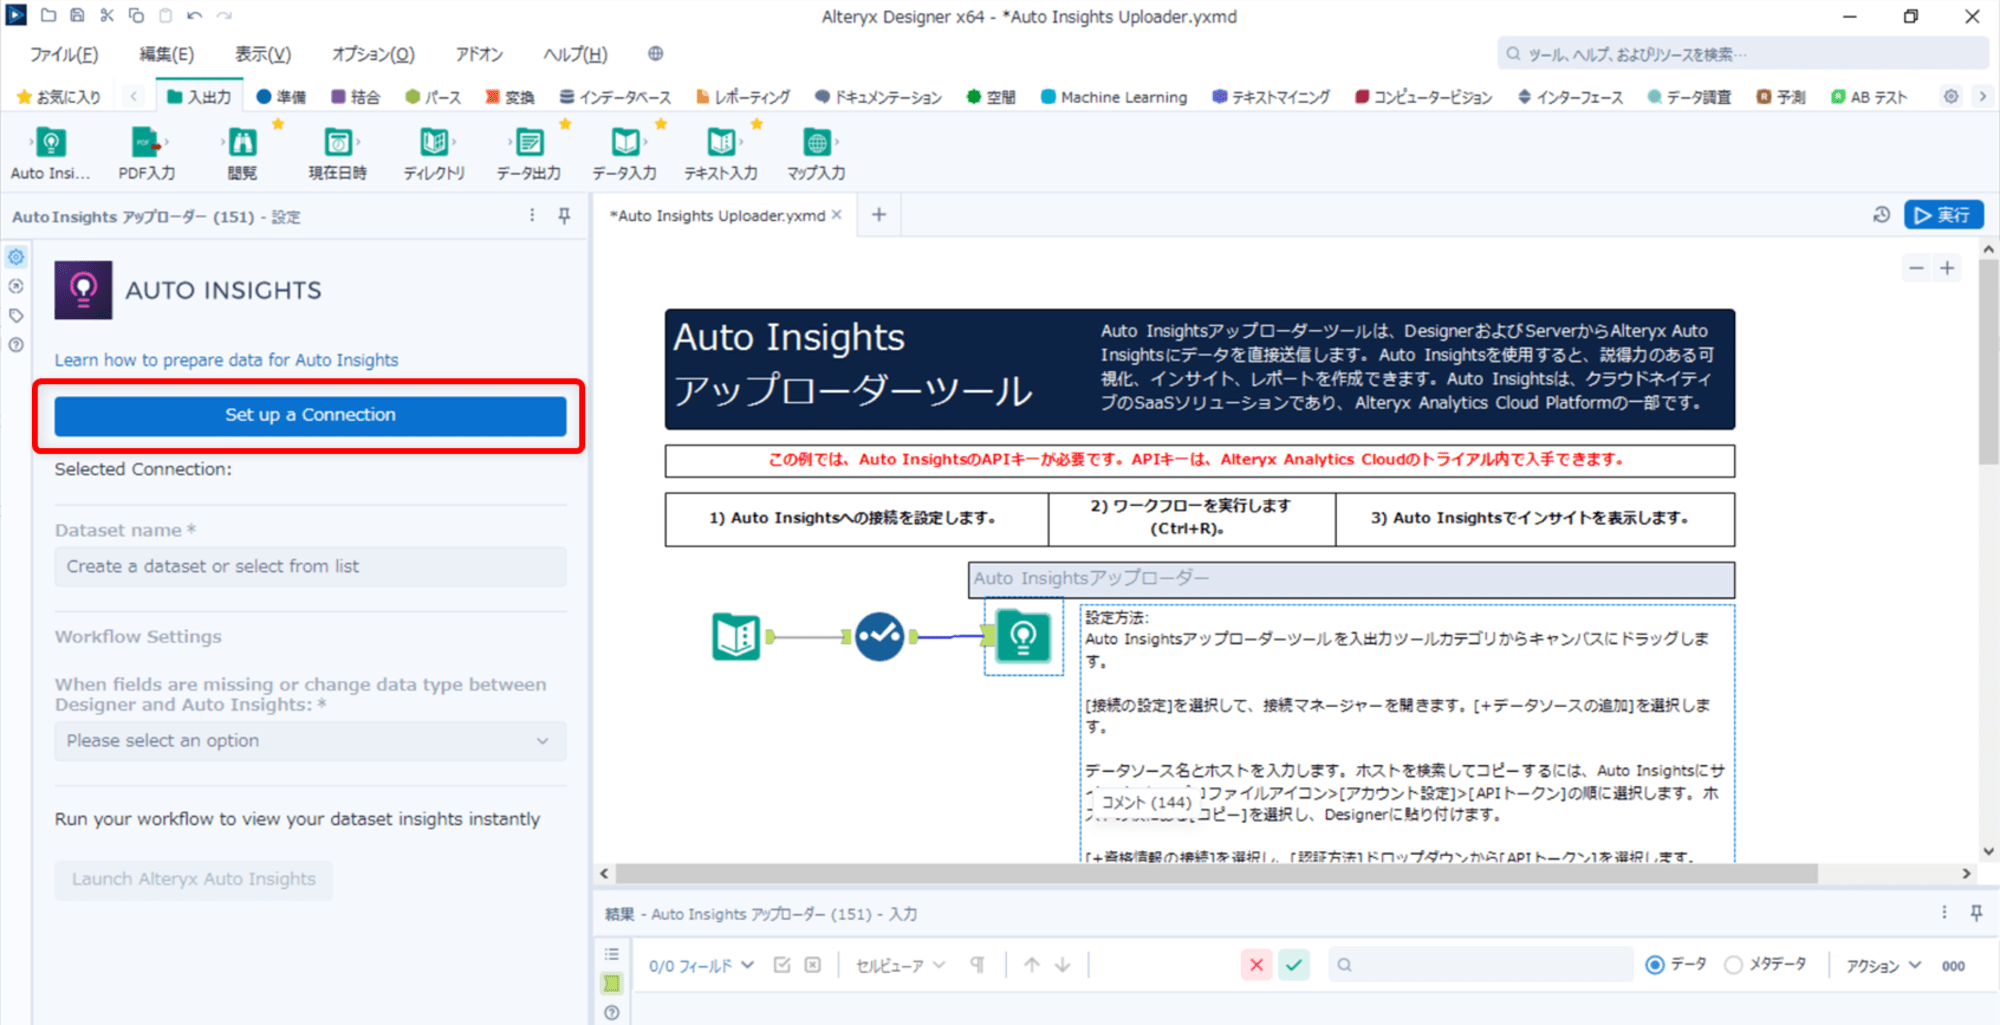
Task: Select the メタデータ radio button
Action: [x=1734, y=965]
